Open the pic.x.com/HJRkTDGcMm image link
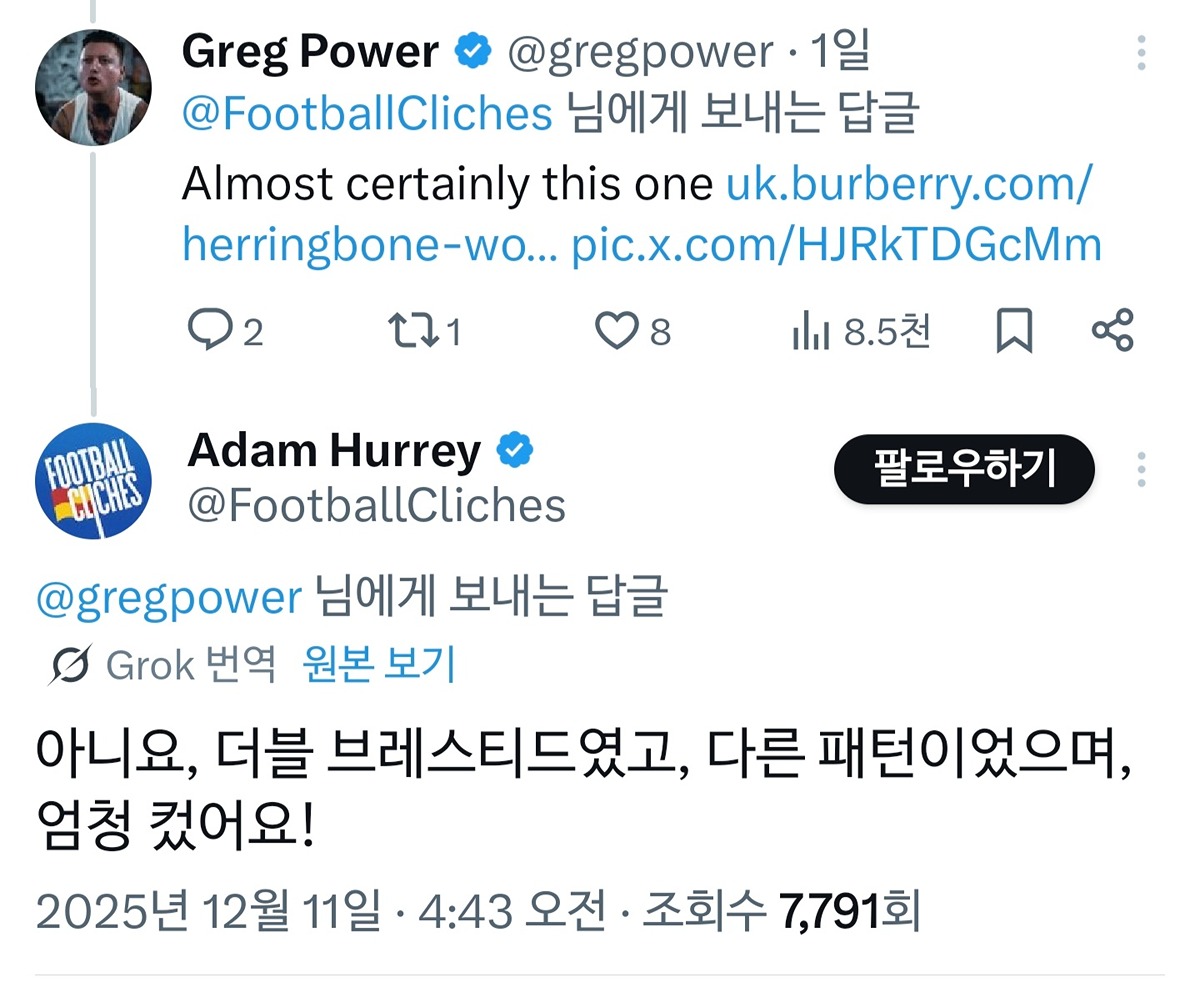Image resolution: width=1200 pixels, height=997 pixels. tap(836, 245)
